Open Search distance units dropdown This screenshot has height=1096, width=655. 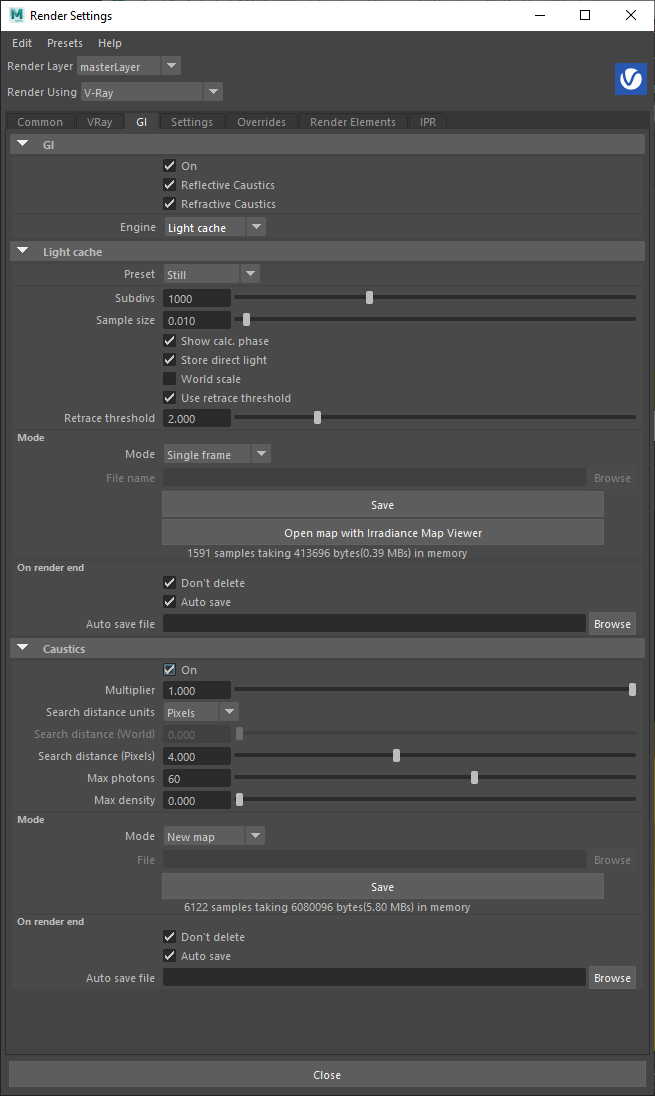click(201, 712)
